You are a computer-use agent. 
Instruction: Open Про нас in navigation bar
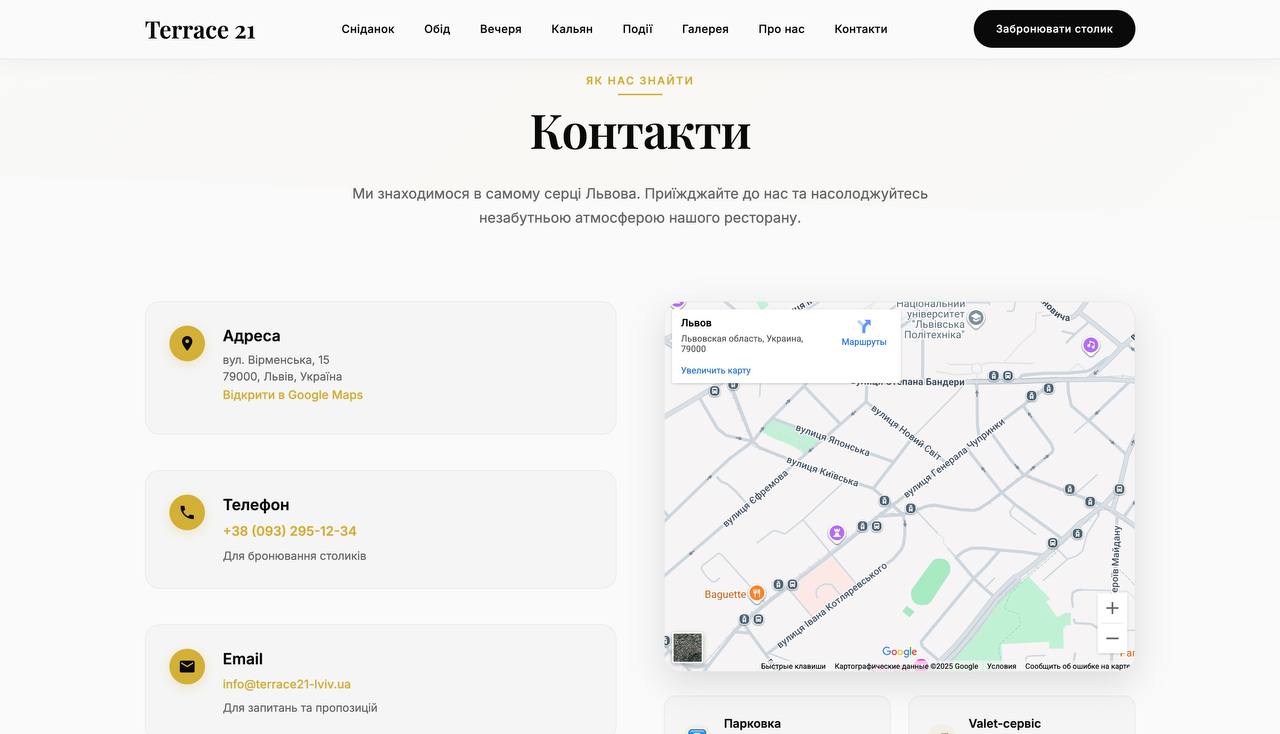[x=781, y=29]
